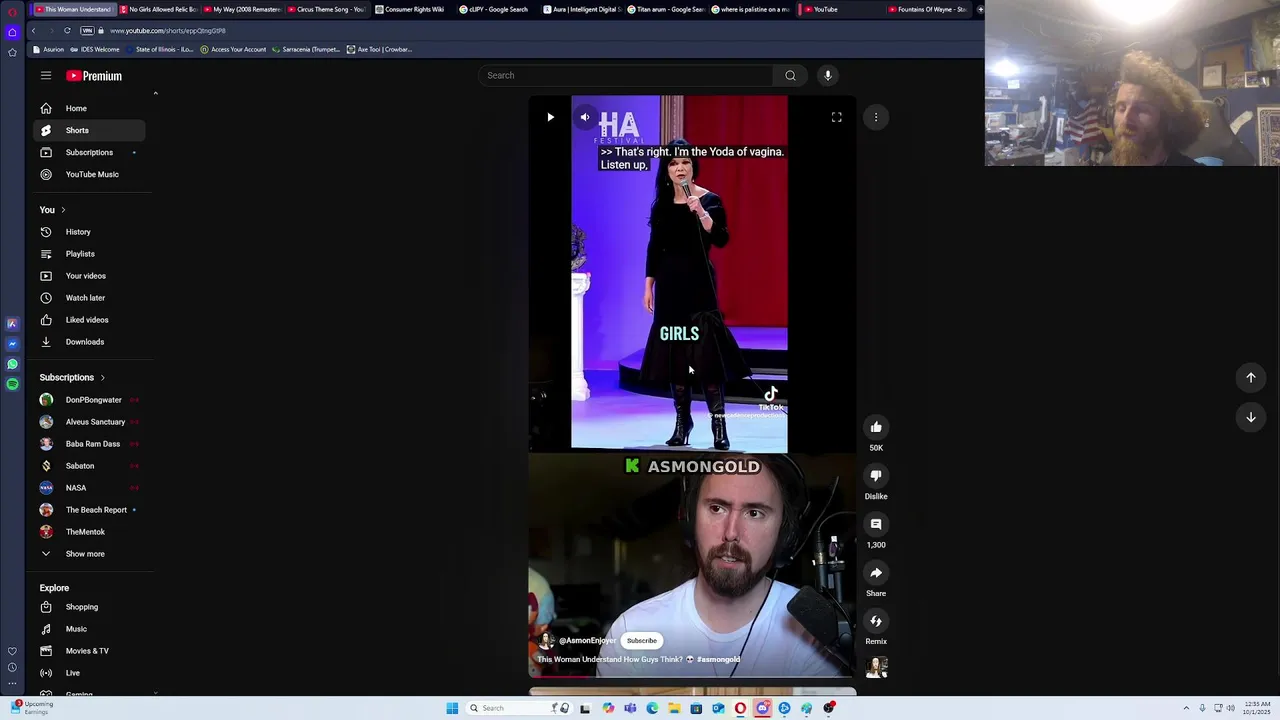Image resolution: width=1280 pixels, height=720 pixels.
Task: Share this Short
Action: coord(876,573)
